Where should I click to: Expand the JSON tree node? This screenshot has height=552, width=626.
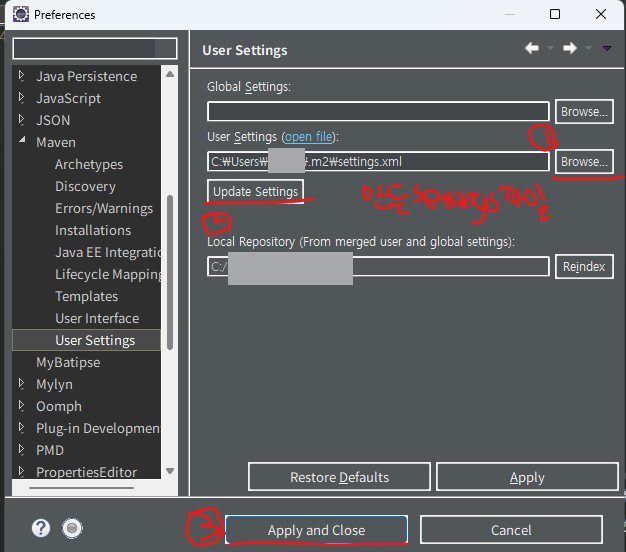click(x=22, y=119)
